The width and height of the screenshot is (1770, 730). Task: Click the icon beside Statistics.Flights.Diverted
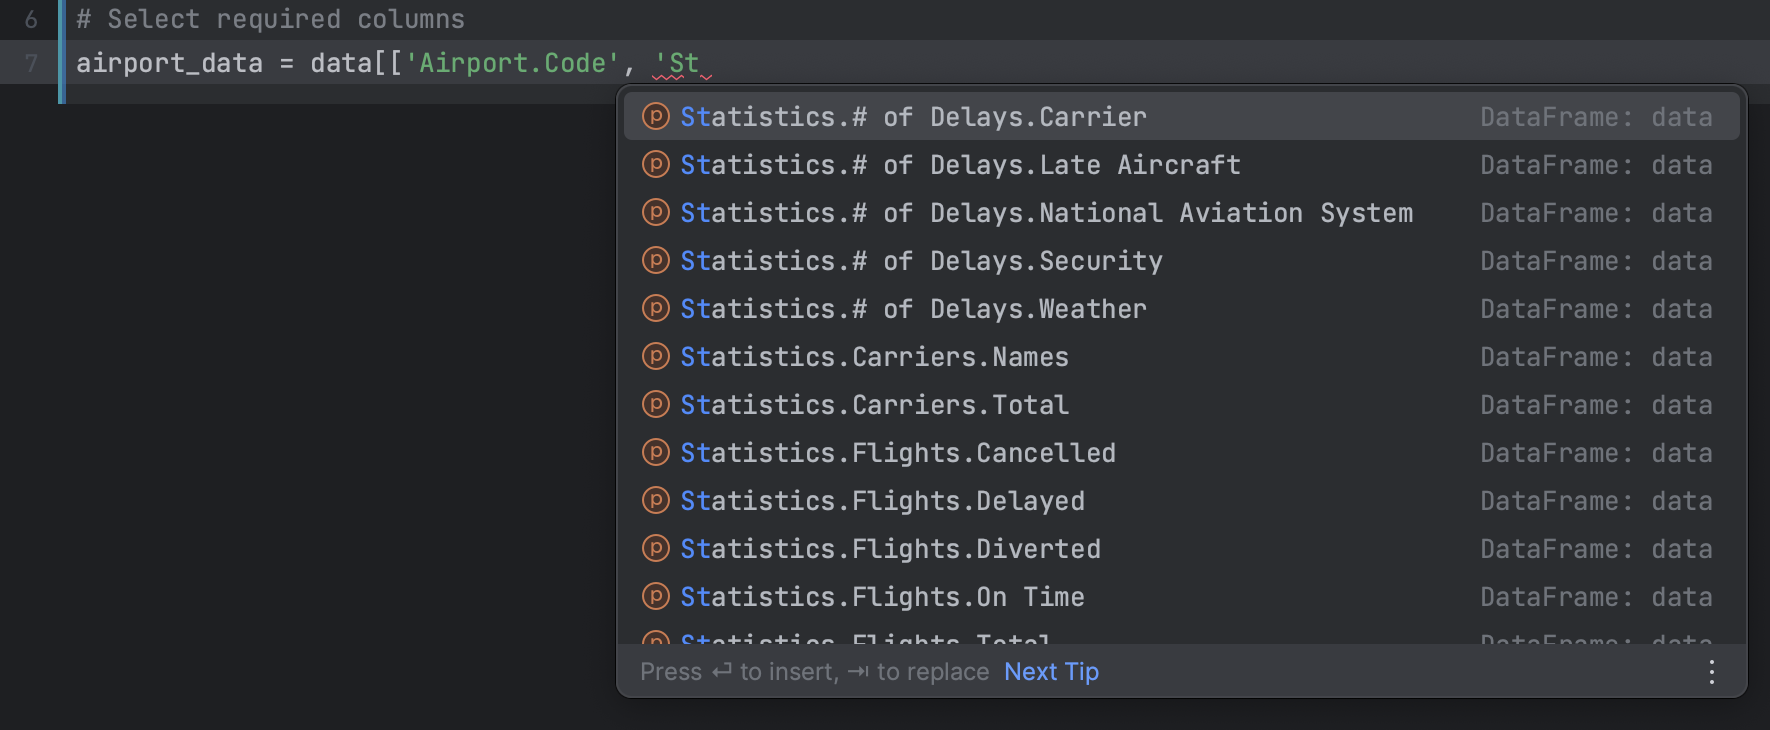point(655,549)
